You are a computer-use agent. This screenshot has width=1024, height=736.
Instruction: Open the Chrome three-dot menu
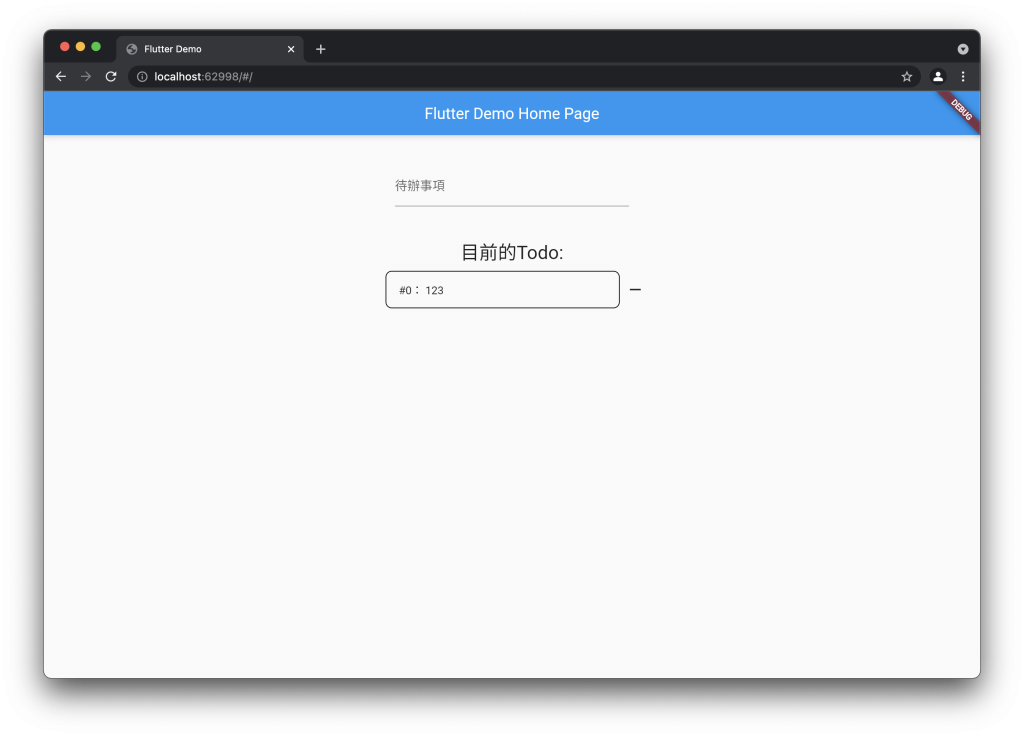pos(963,76)
